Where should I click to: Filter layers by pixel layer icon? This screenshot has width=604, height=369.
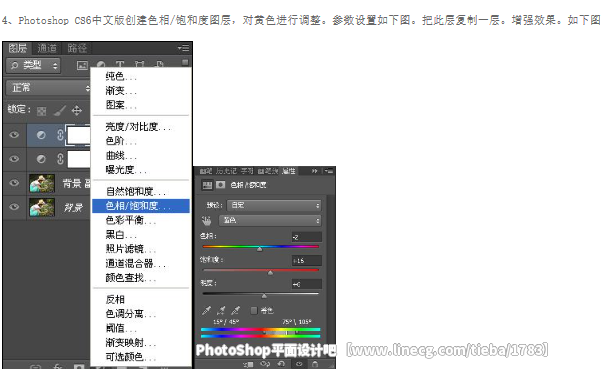click(x=82, y=65)
